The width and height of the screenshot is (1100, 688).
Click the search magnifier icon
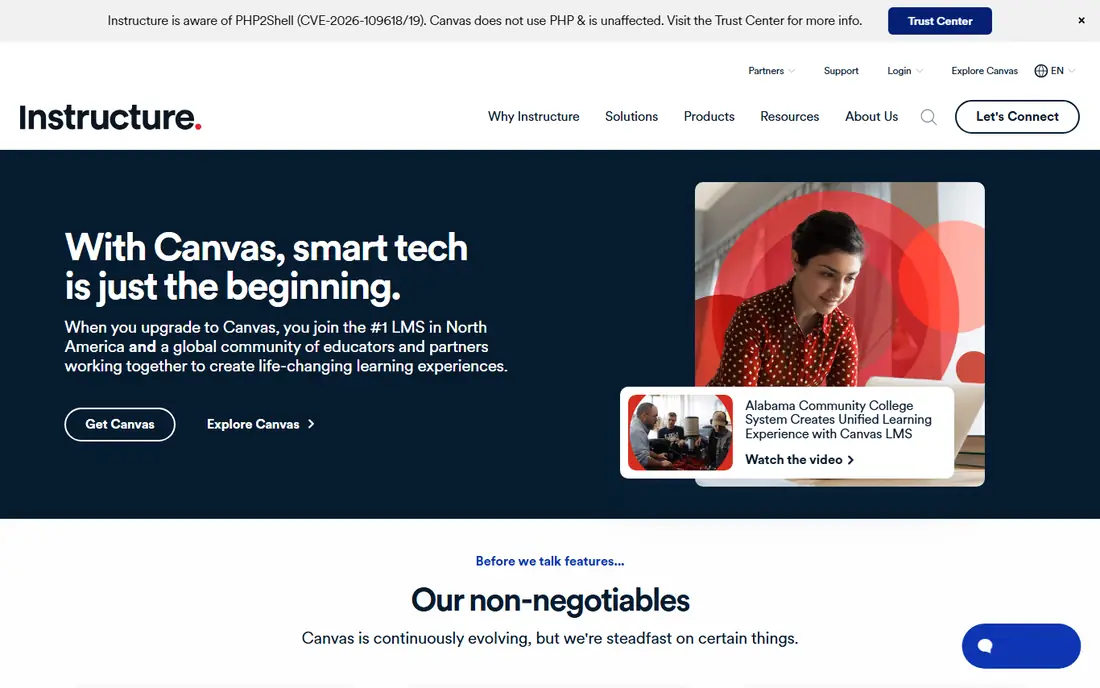pos(928,117)
